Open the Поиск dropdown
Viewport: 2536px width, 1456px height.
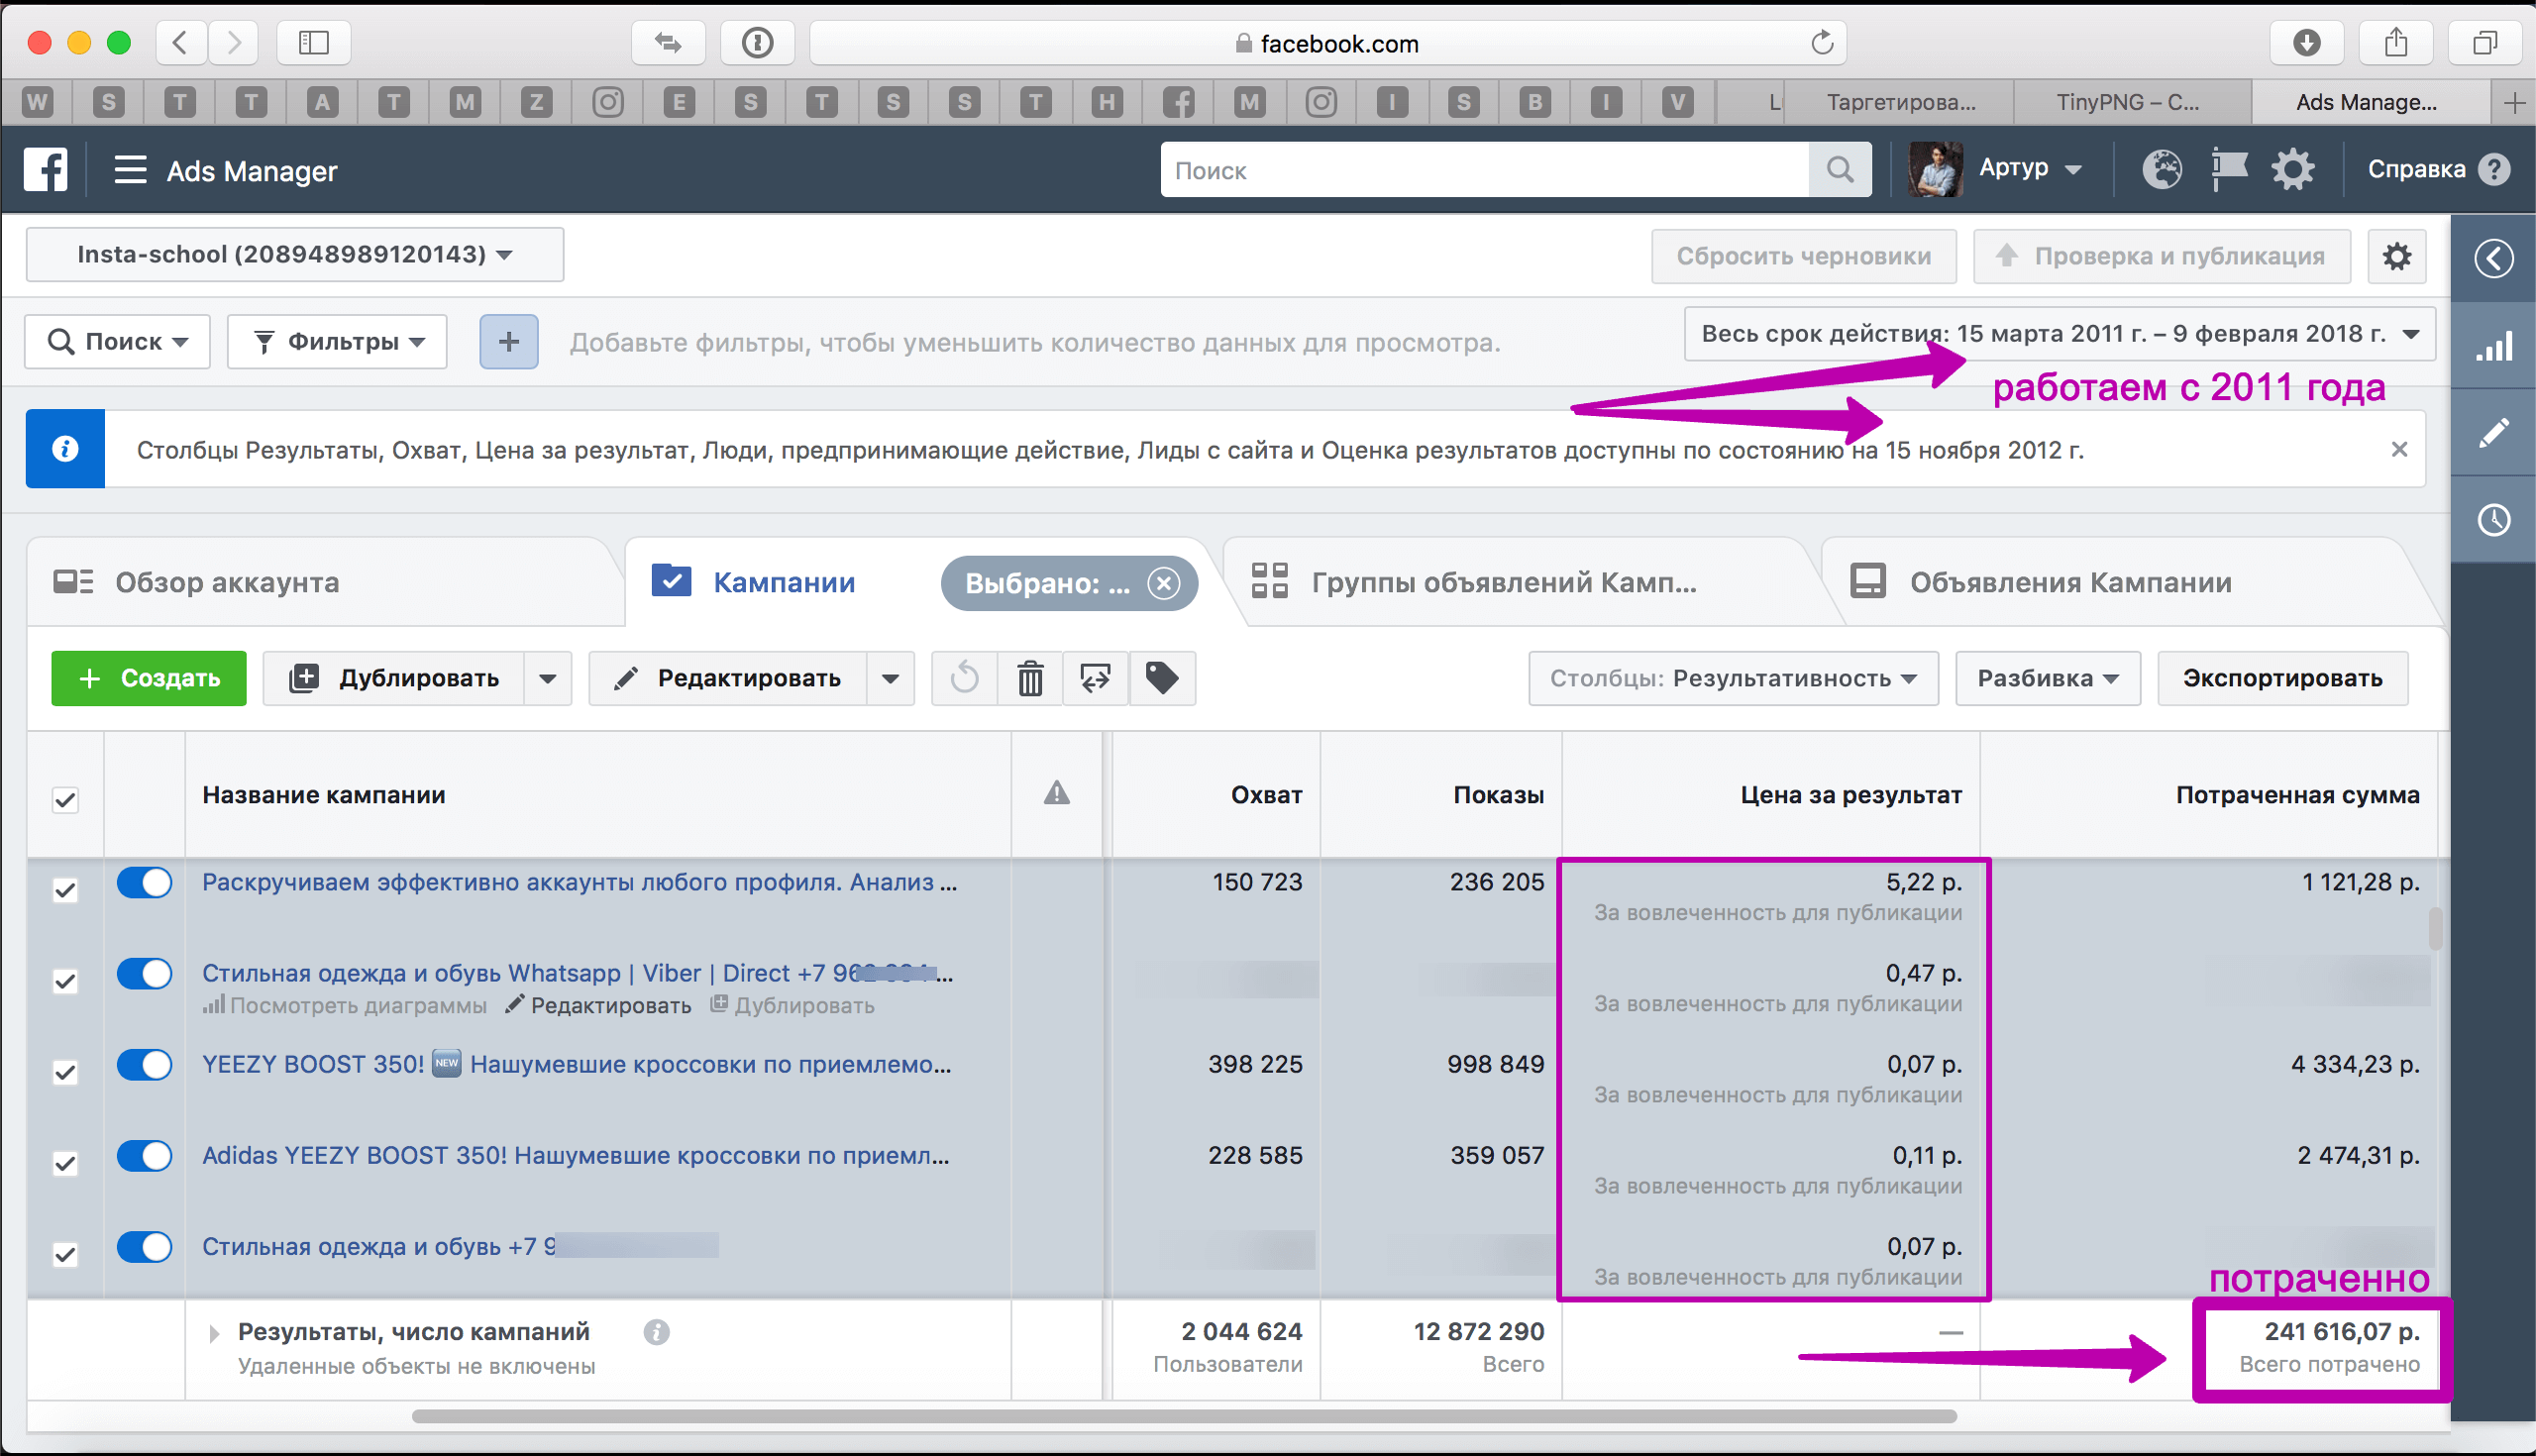[118, 342]
